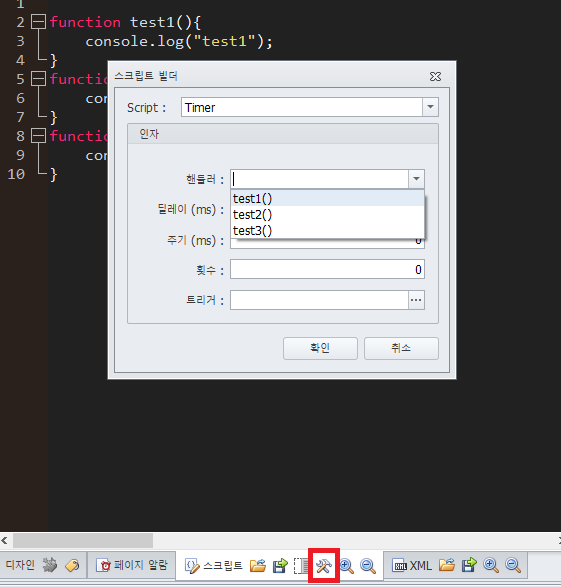This screenshot has height=587, width=561.
Task: Click the tag icon beside 디자인 tab
Action: tap(72, 565)
